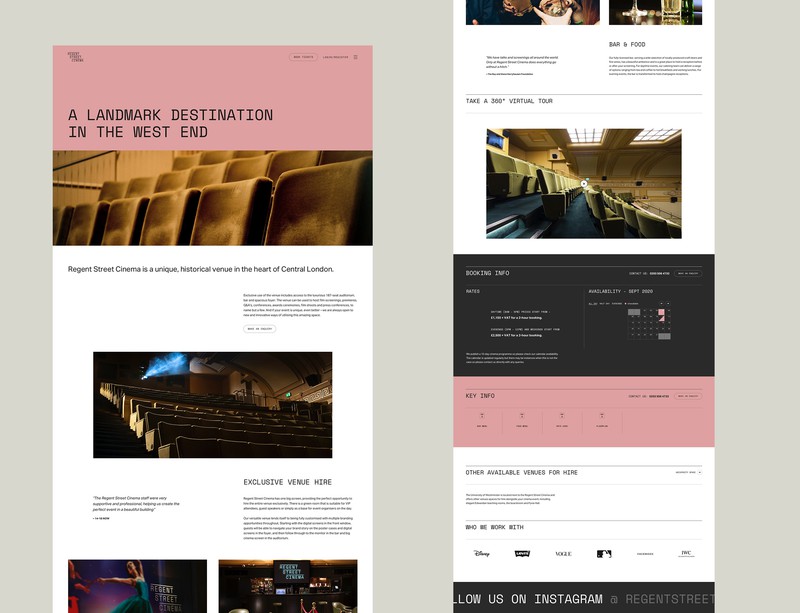Select the All Day availability filter
This screenshot has height=613, width=800.
[x=592, y=303]
